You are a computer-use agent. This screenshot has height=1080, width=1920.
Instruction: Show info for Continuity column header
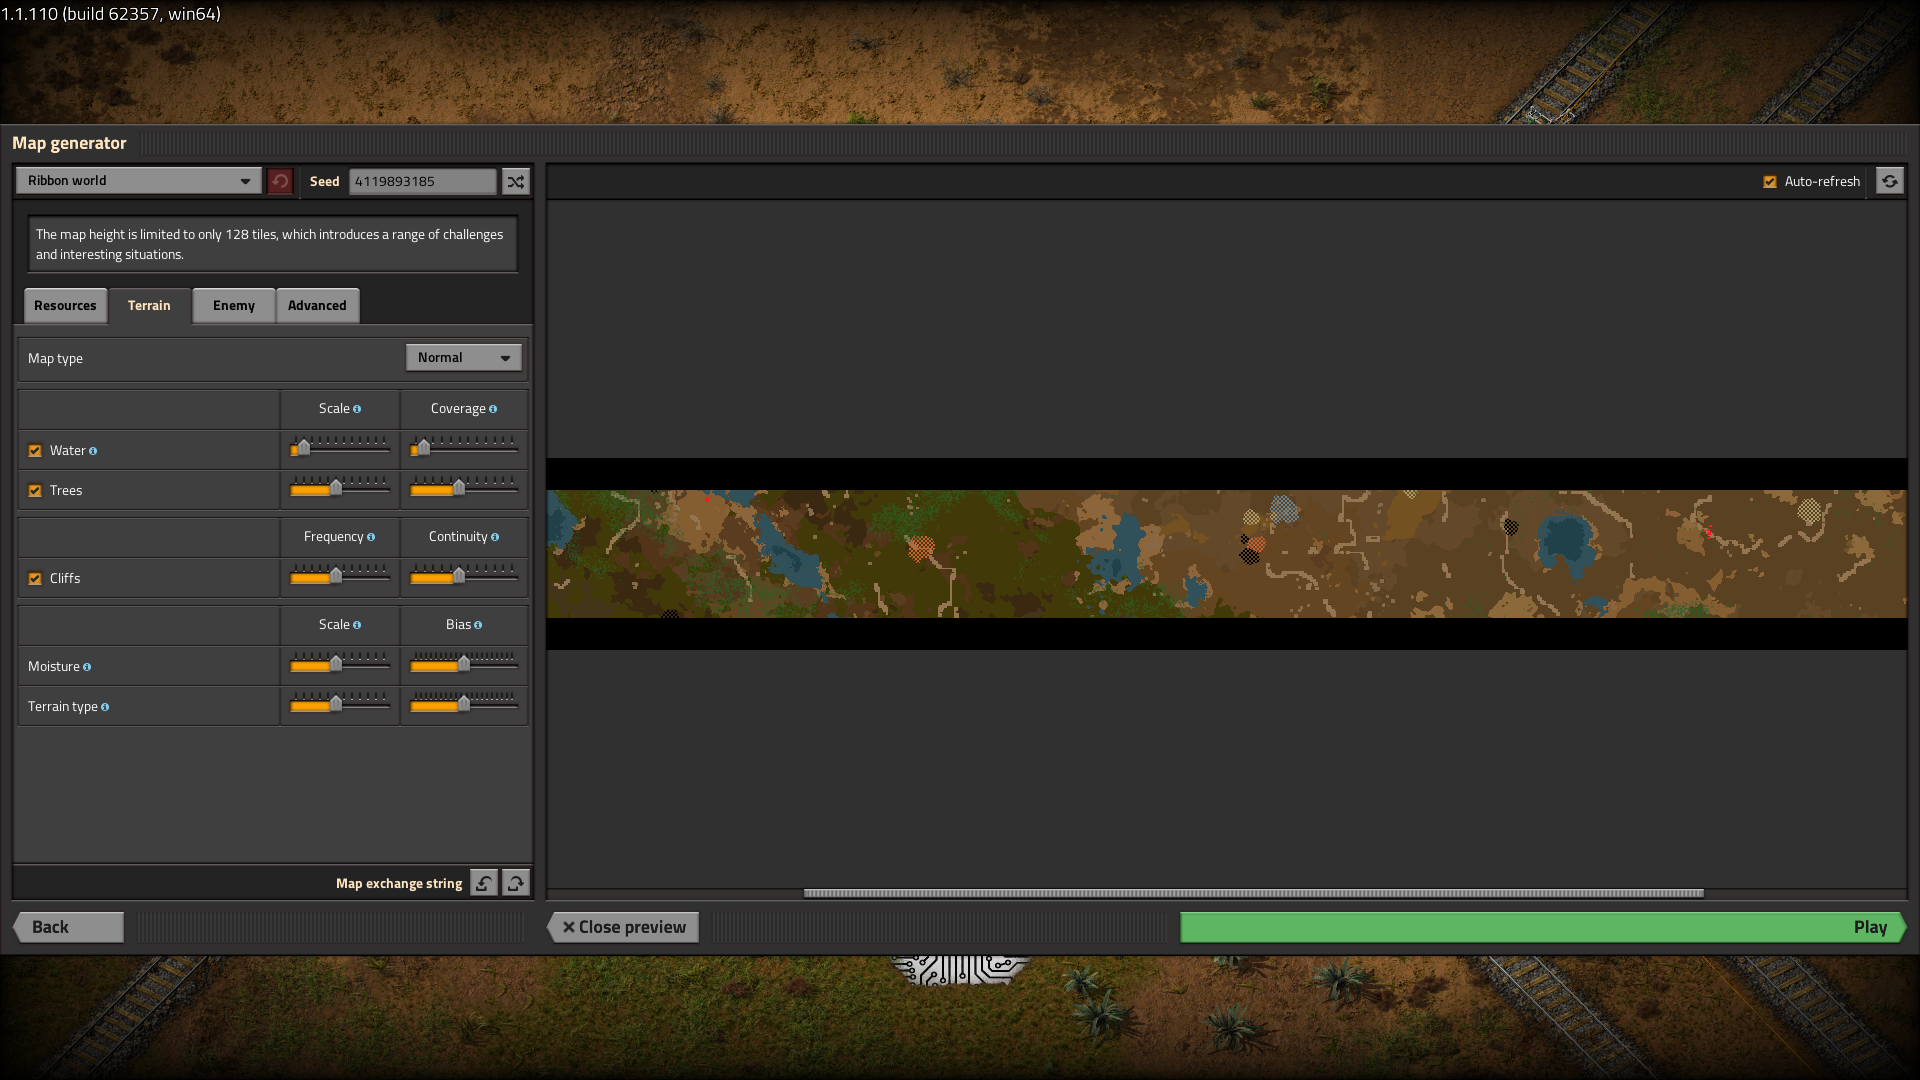point(495,537)
